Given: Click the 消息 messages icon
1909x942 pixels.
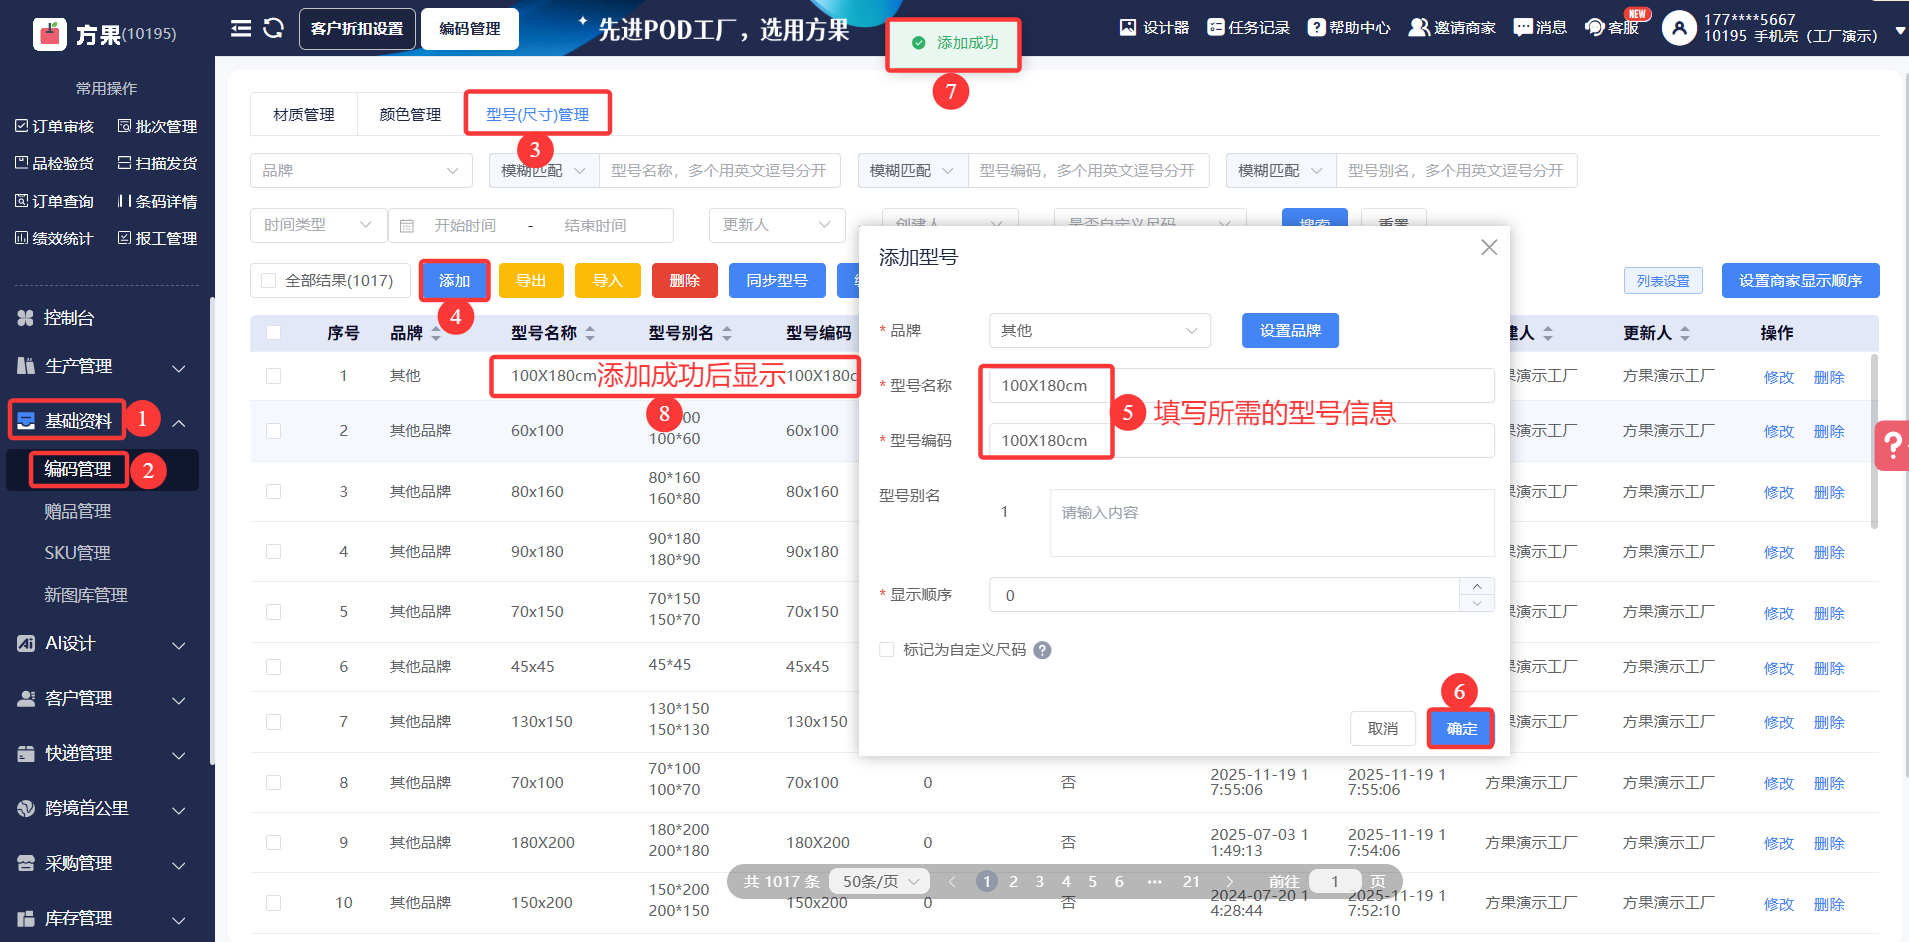Looking at the screenshot, I should pos(1522,27).
